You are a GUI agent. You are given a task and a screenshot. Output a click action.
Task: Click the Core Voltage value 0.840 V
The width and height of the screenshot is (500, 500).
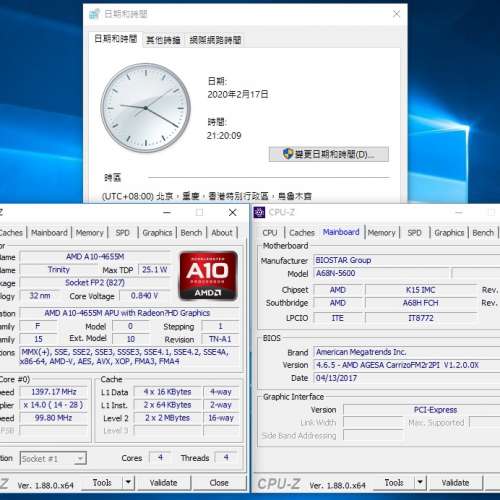[x=144, y=296]
